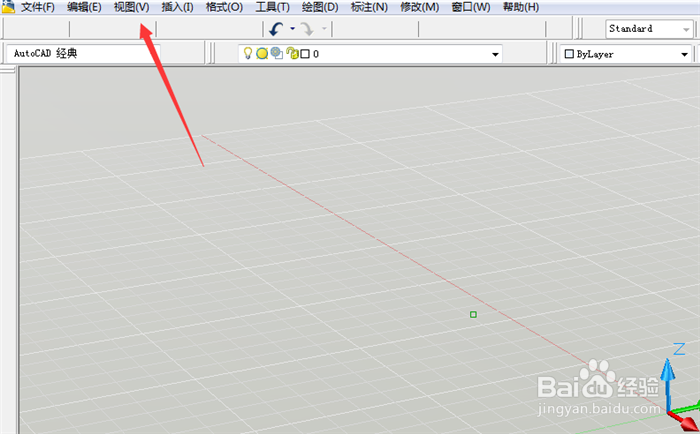Open the 格式(O) menu

pyautogui.click(x=224, y=7)
